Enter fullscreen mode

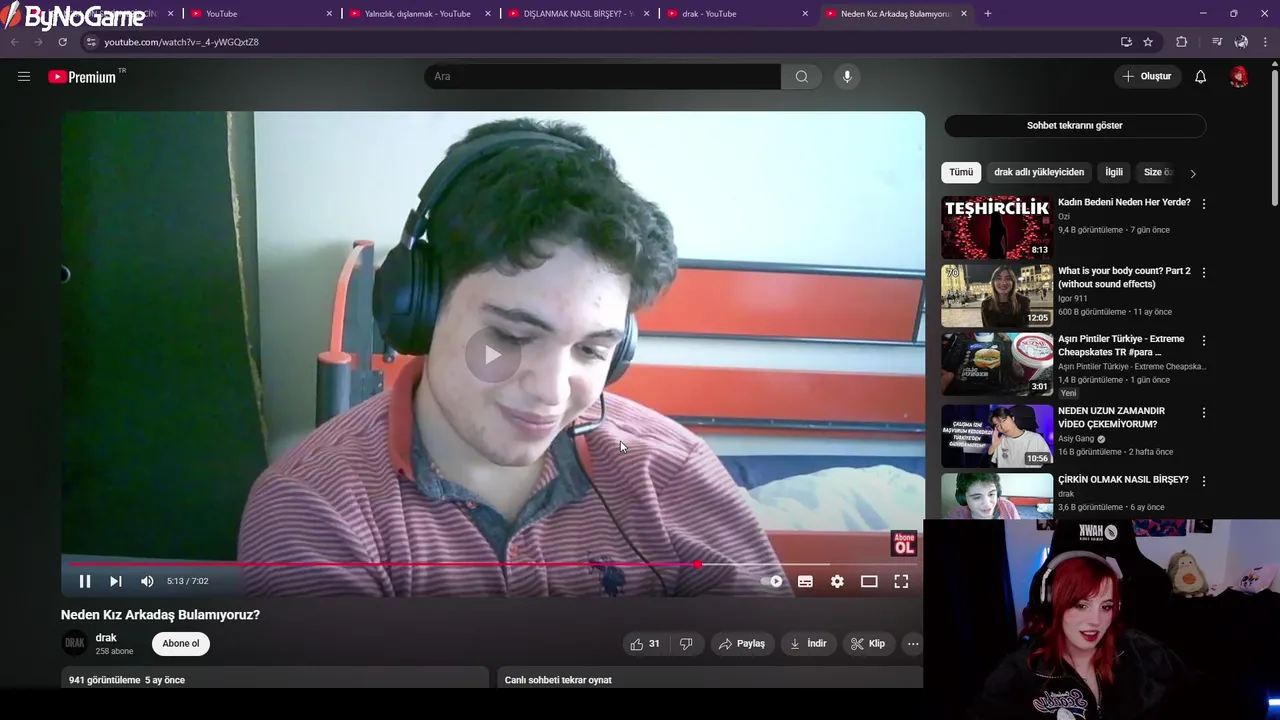tap(901, 581)
